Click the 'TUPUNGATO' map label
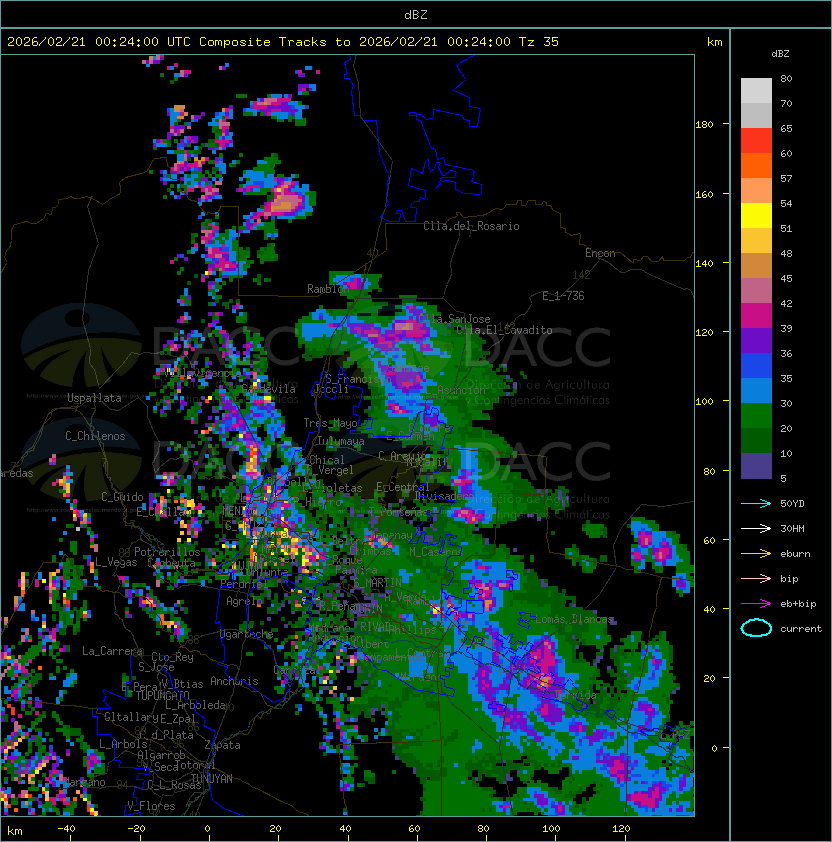This screenshot has width=832, height=842. [x=162, y=695]
